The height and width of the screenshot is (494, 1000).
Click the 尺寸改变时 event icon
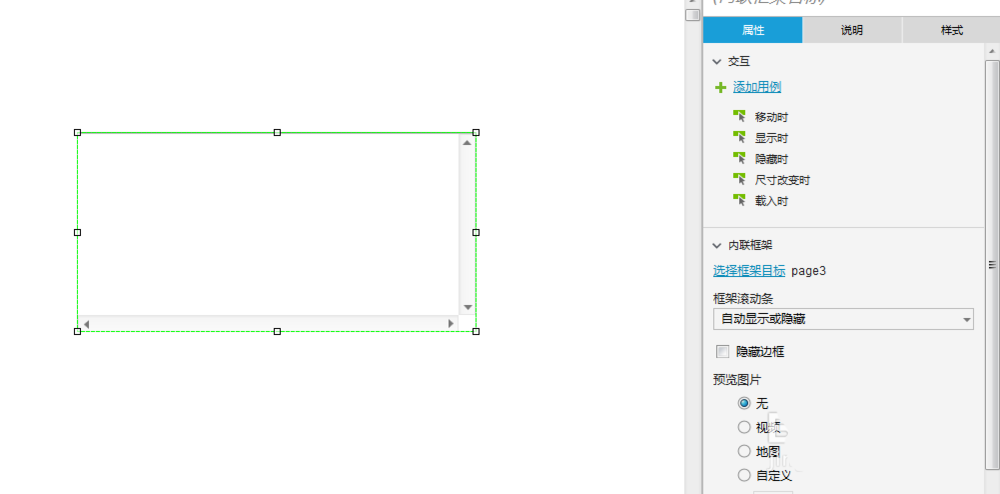pos(740,180)
